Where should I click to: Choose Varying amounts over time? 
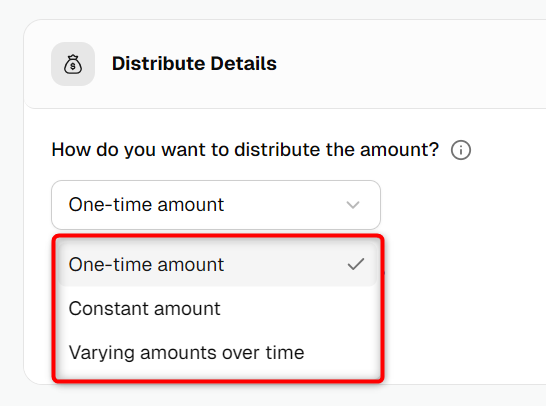click(x=217, y=352)
